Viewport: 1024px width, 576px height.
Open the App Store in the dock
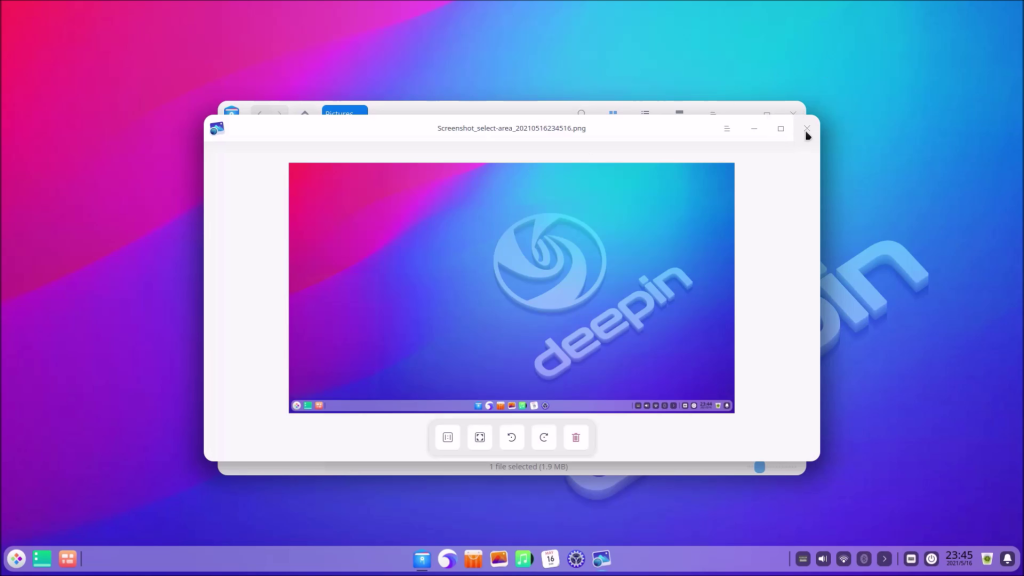pos(474,559)
